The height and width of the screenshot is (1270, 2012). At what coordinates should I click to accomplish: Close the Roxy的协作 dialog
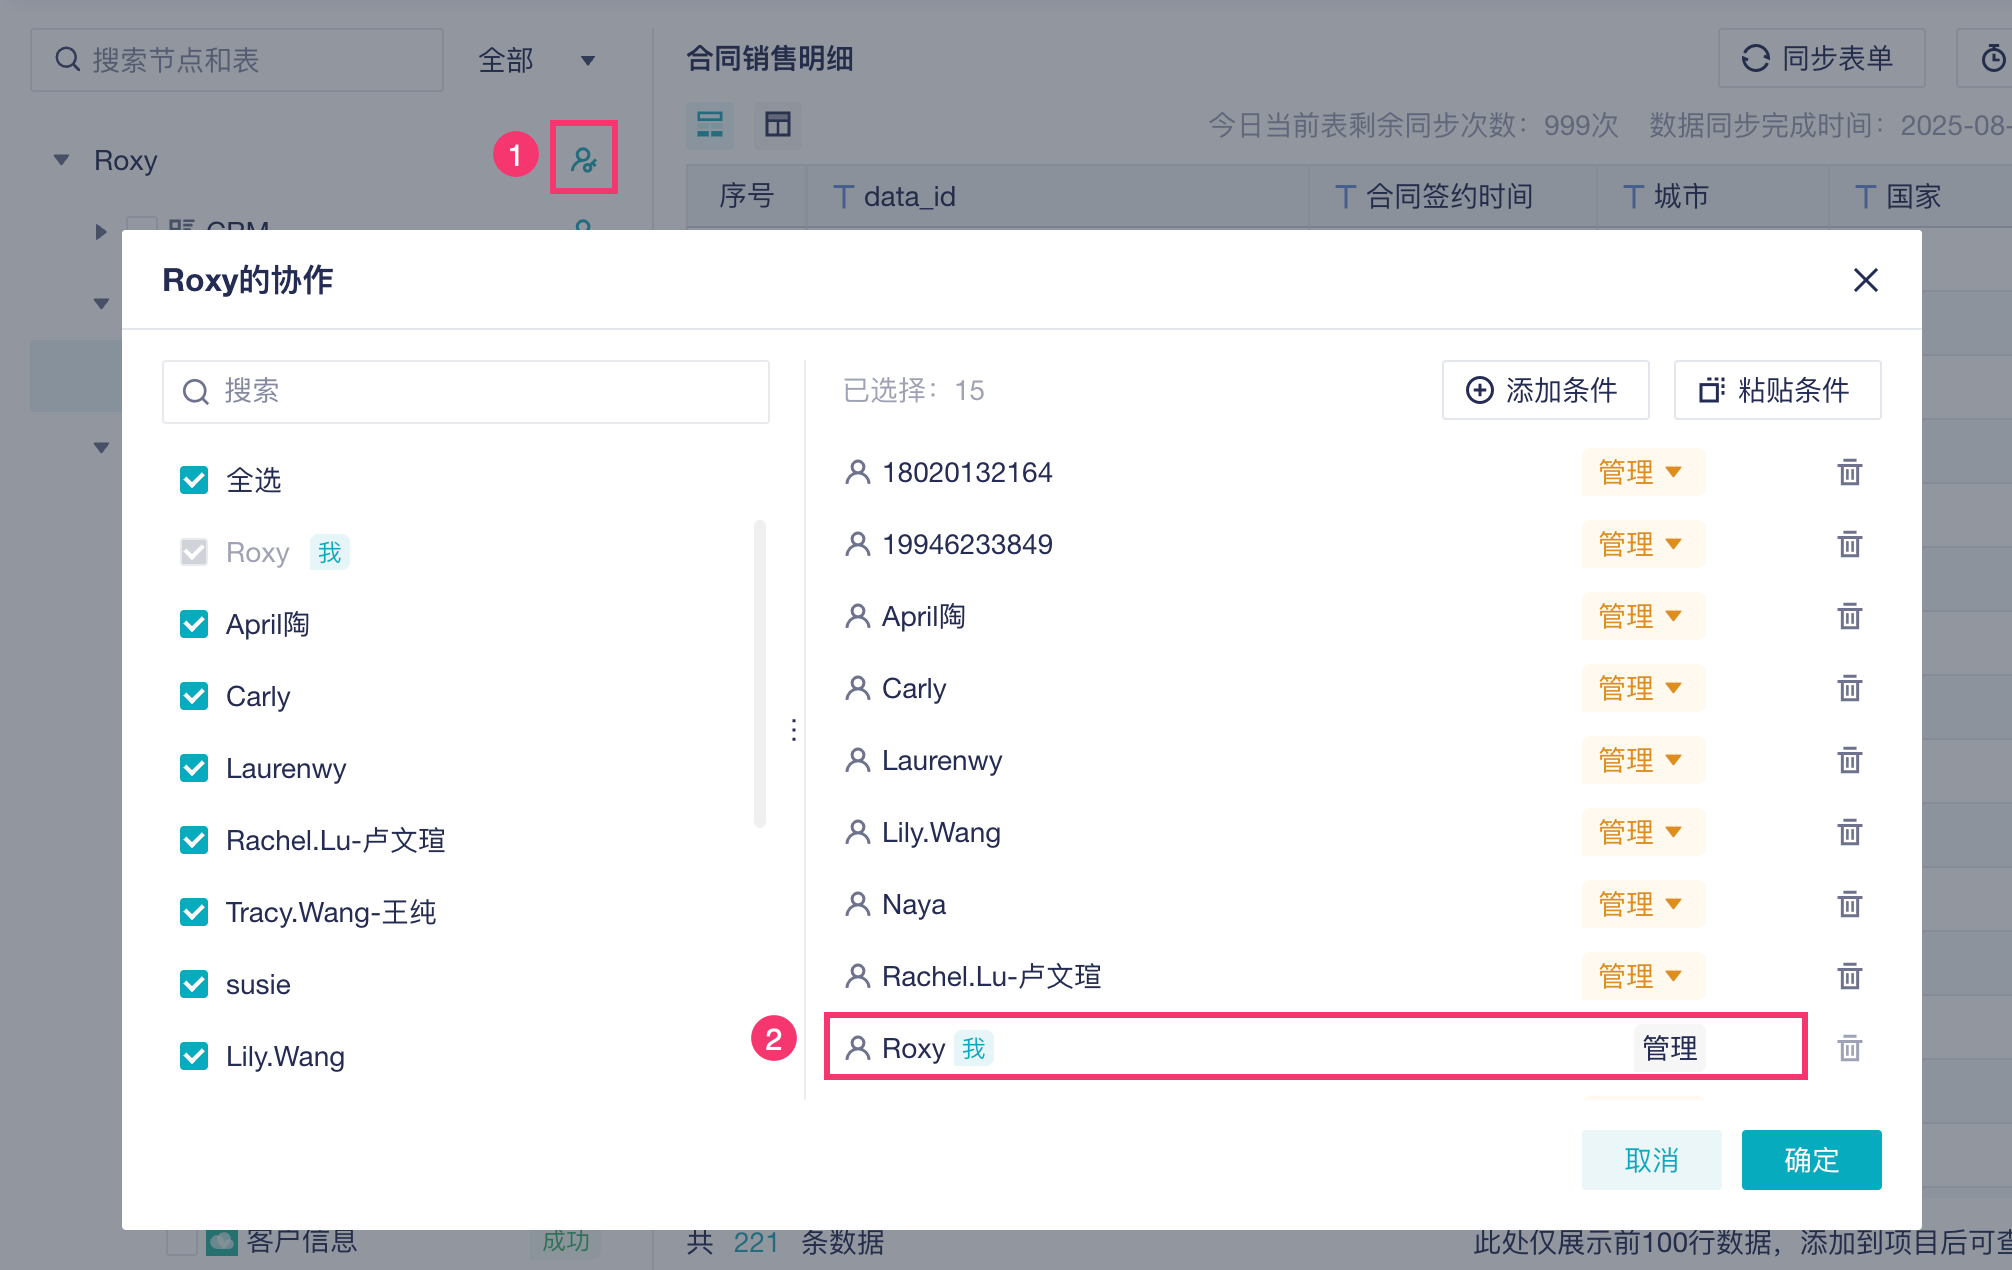[x=1865, y=280]
